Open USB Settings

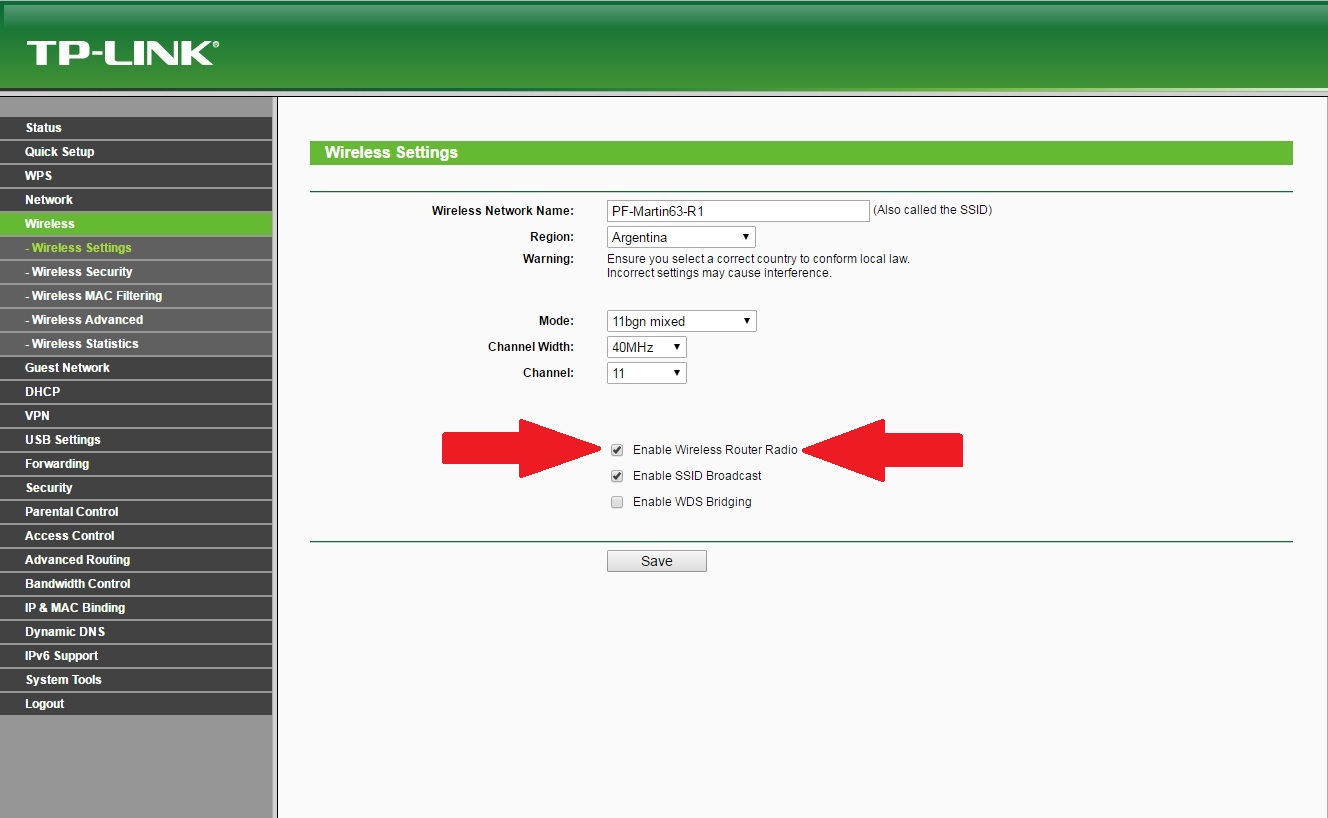pos(136,440)
